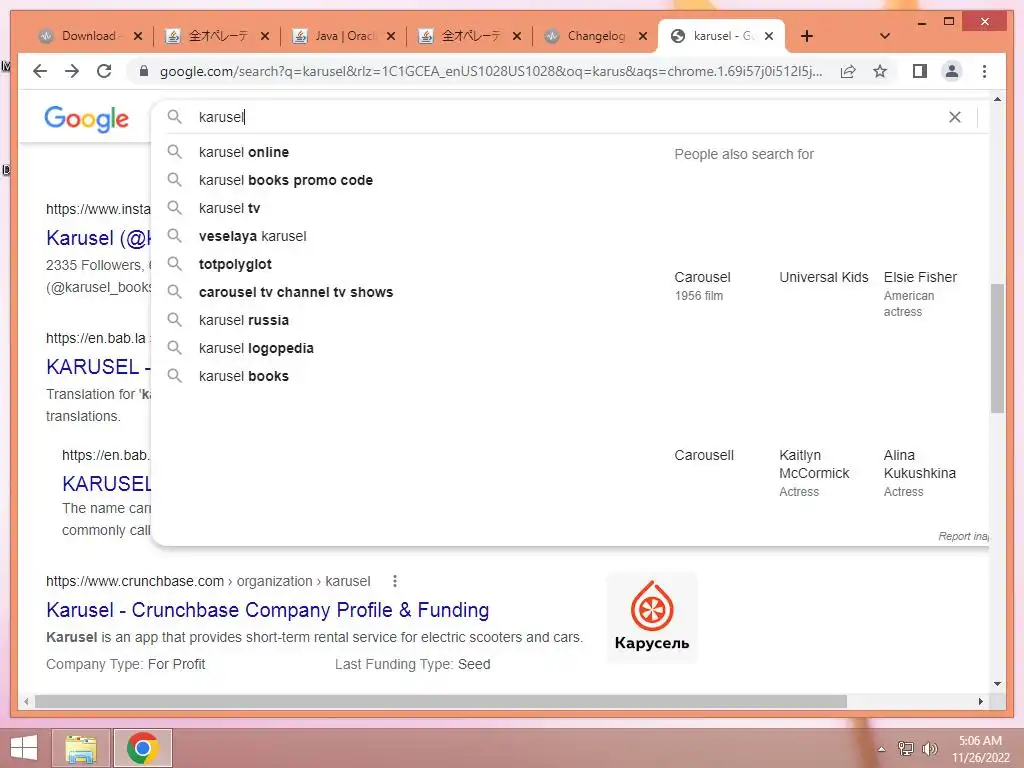This screenshot has width=1024, height=768.
Task: Close the karusel Google tab
Action: coord(769,36)
